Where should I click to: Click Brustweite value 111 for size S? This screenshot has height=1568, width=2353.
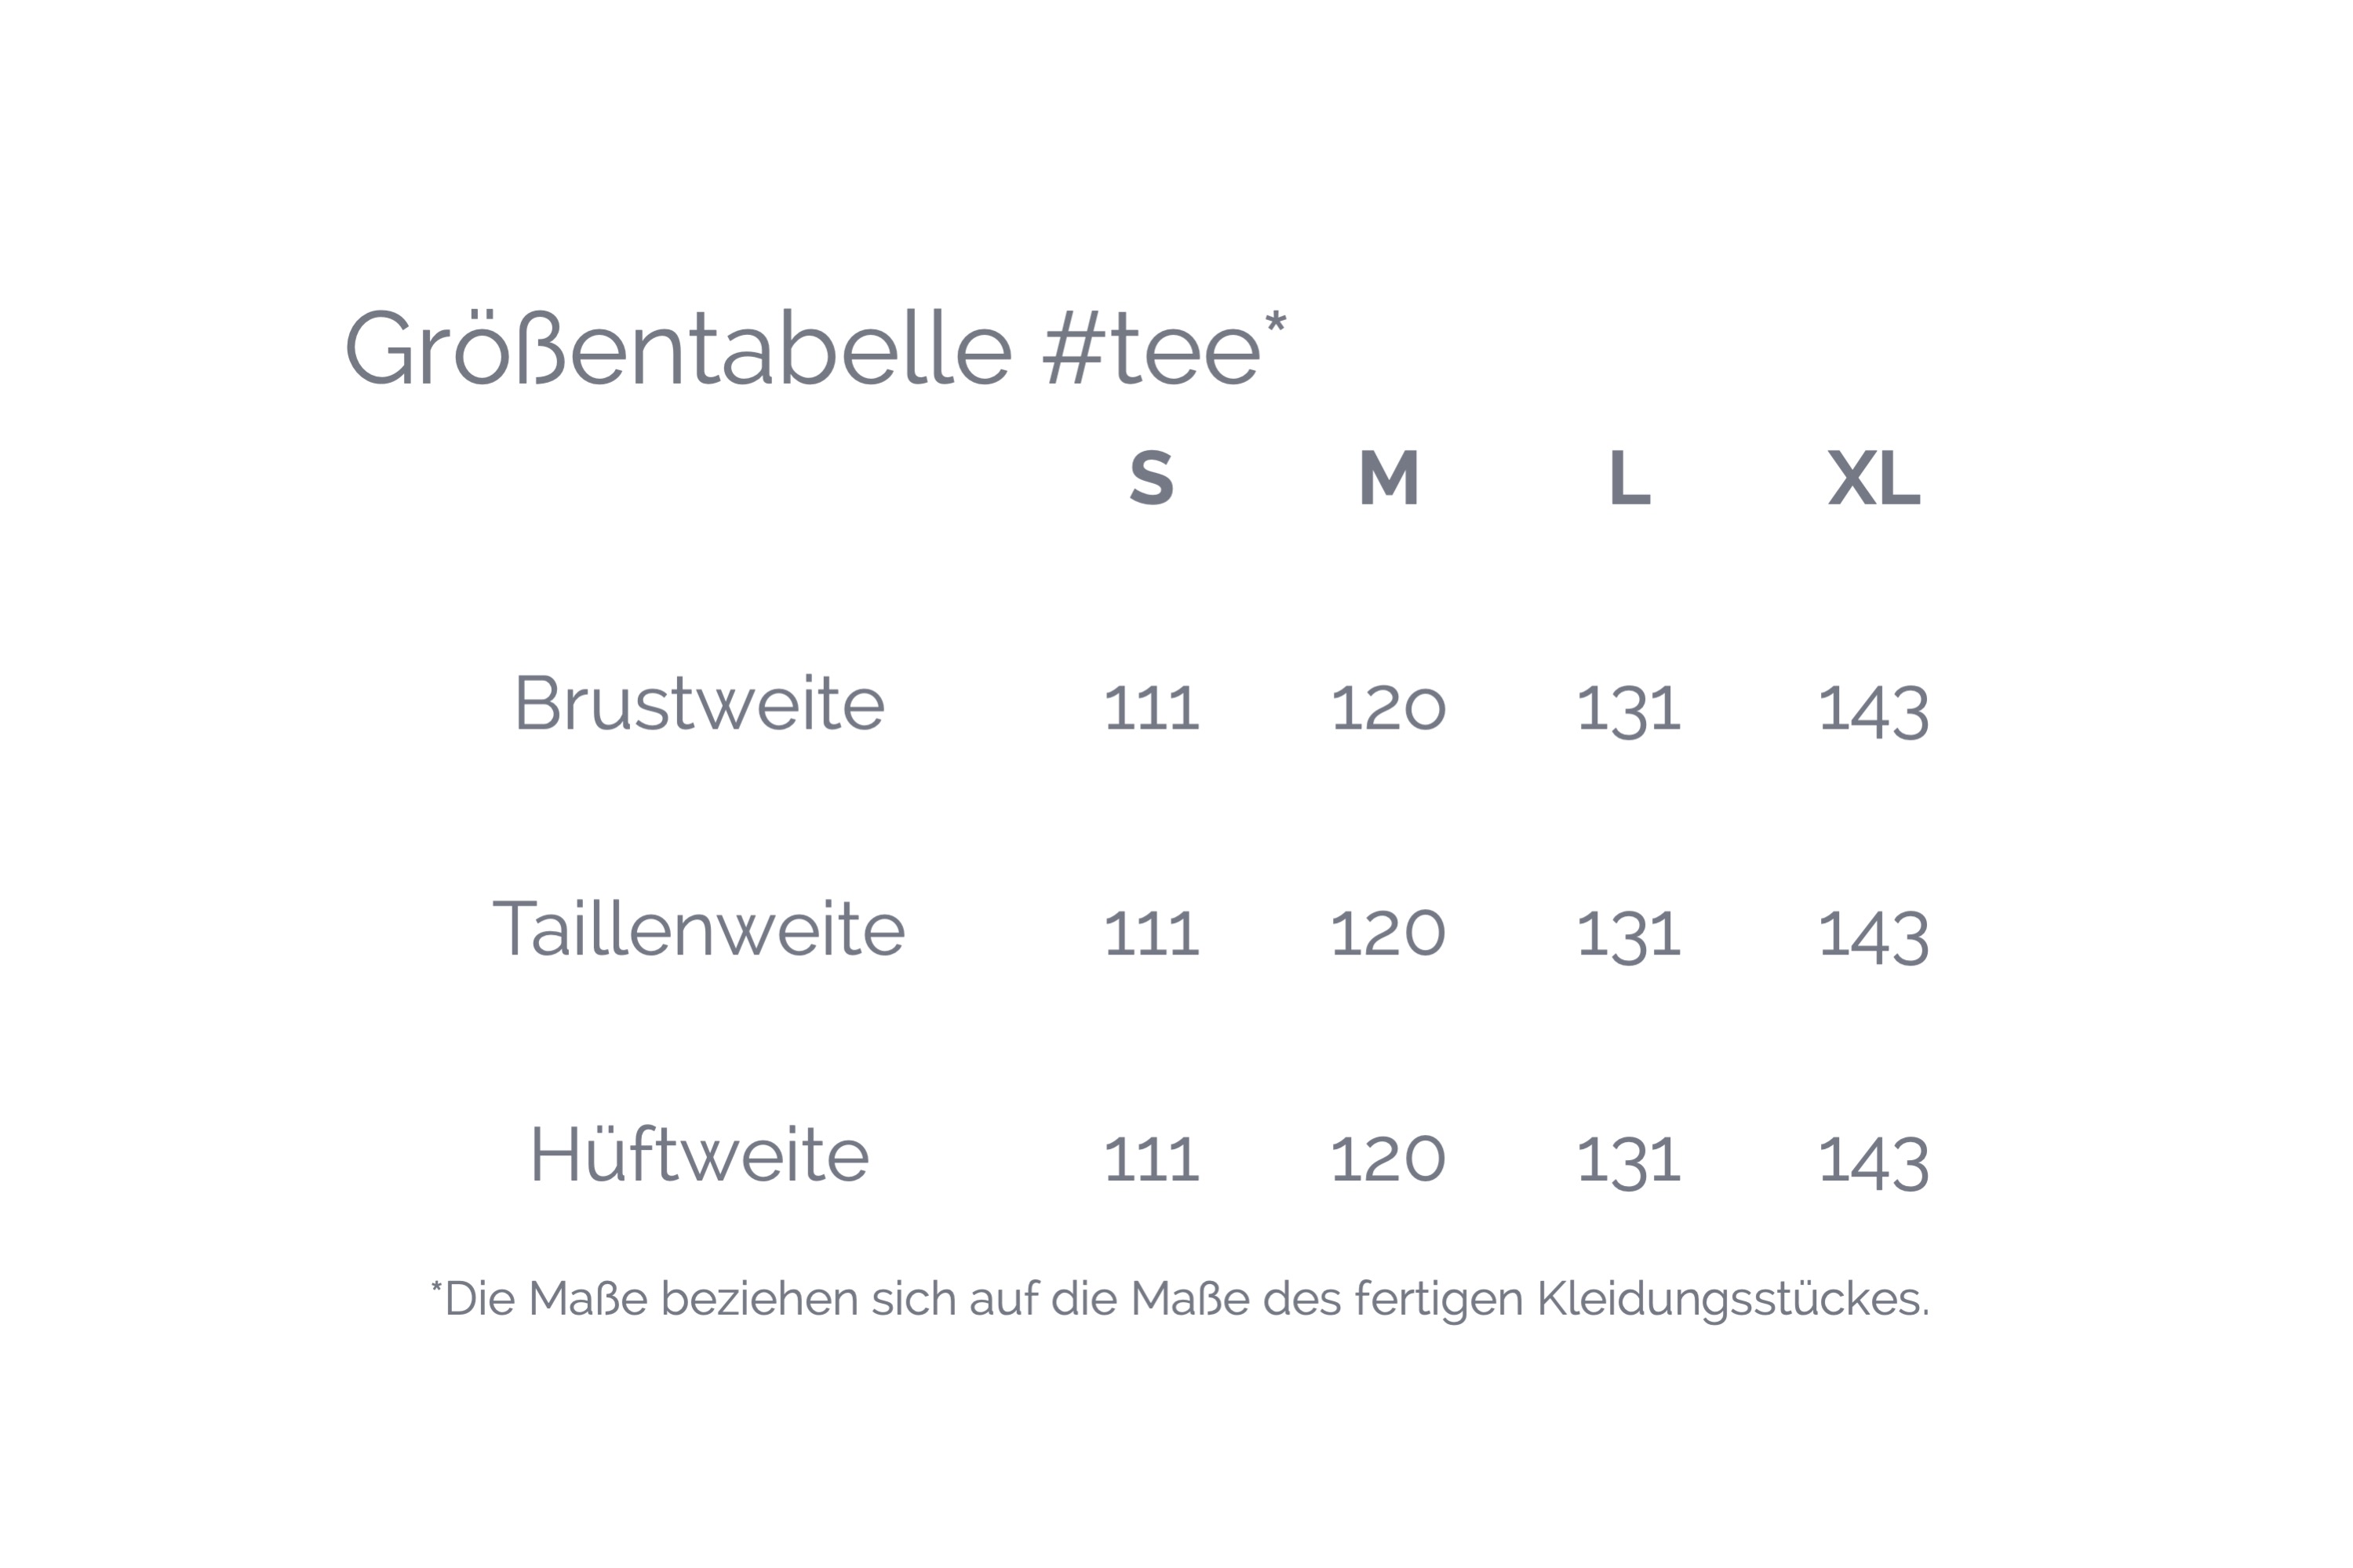[1151, 709]
